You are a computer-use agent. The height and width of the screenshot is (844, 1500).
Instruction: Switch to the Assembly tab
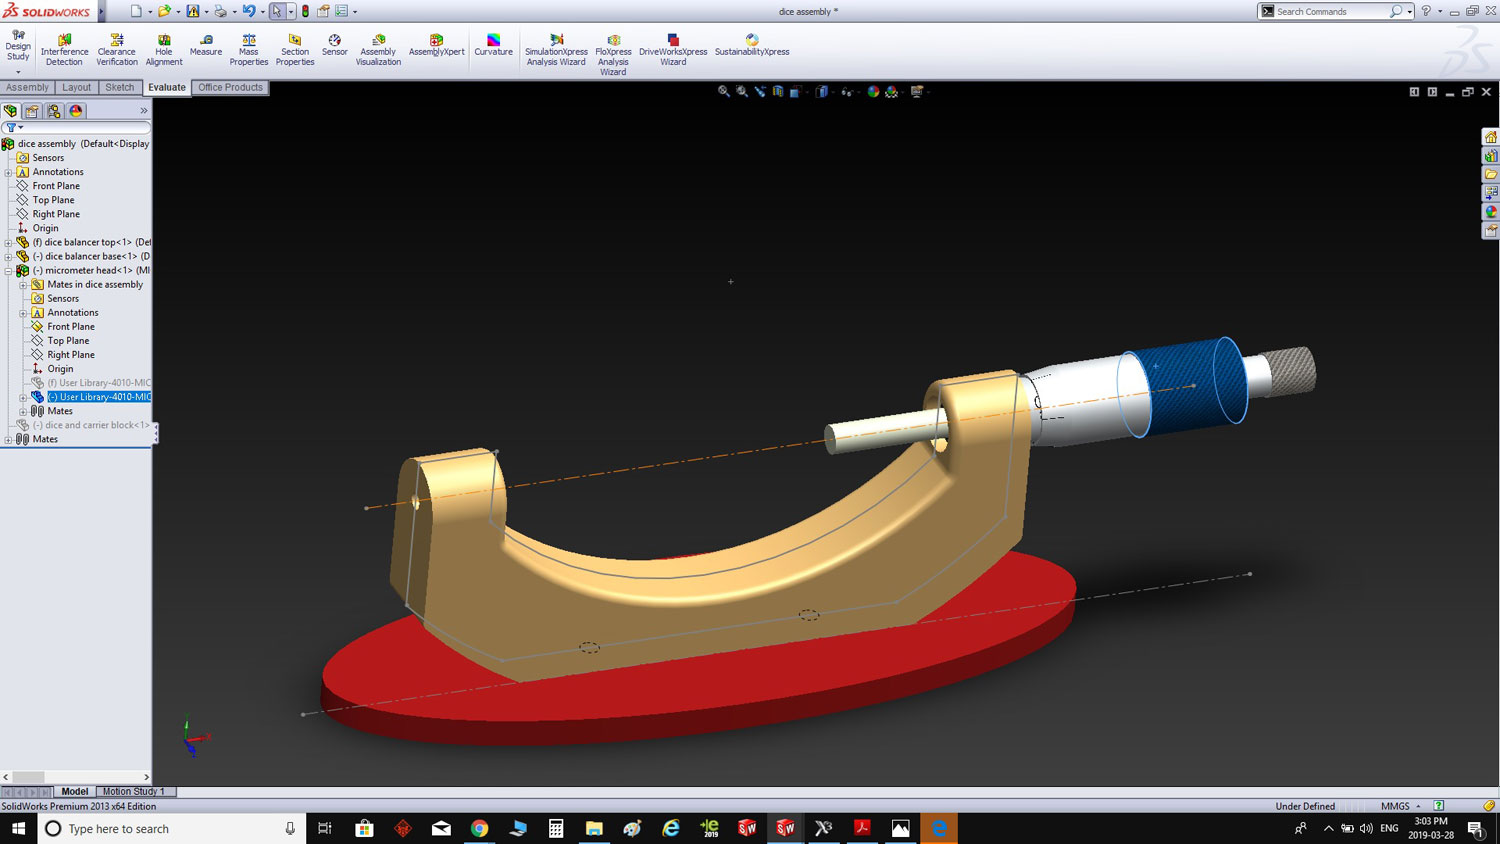coord(27,88)
